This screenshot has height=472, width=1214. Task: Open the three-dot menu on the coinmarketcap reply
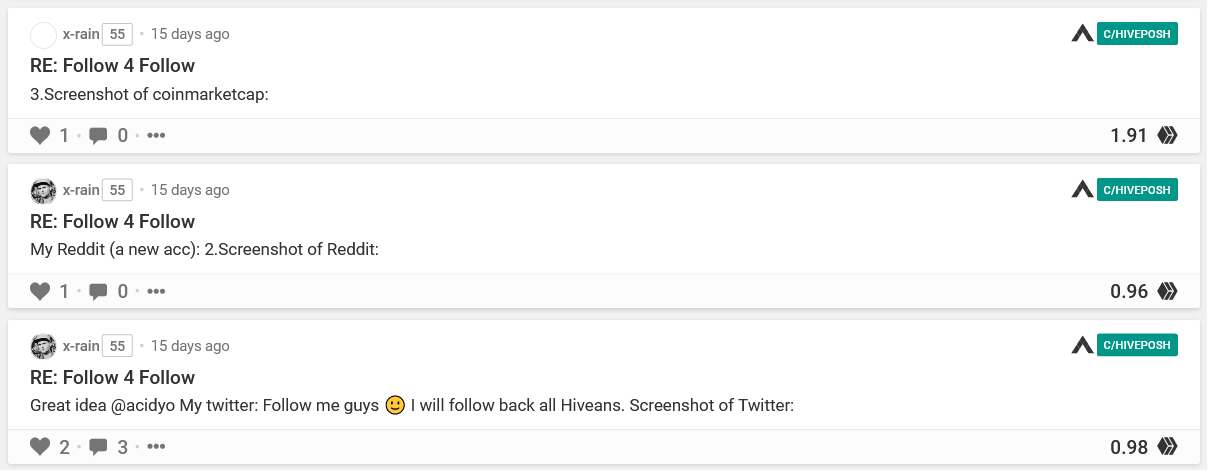point(156,135)
